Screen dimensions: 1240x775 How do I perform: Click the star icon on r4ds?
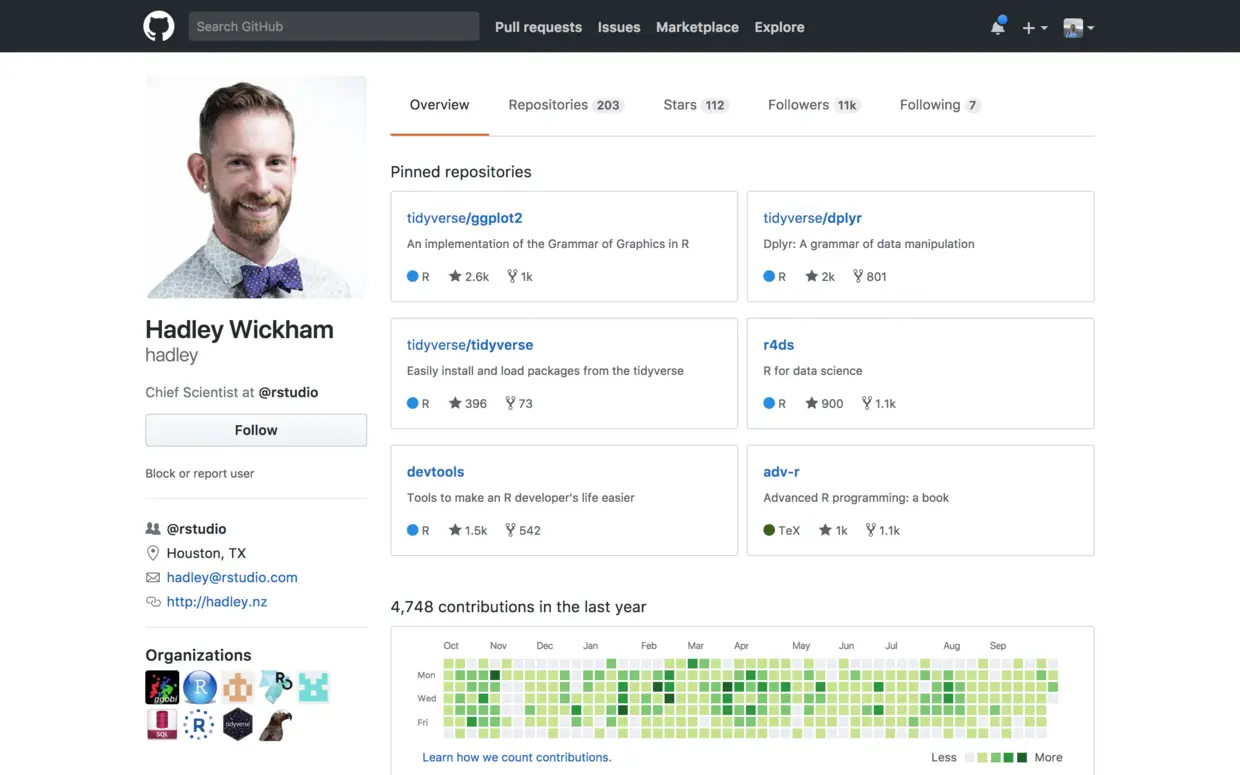click(811, 403)
